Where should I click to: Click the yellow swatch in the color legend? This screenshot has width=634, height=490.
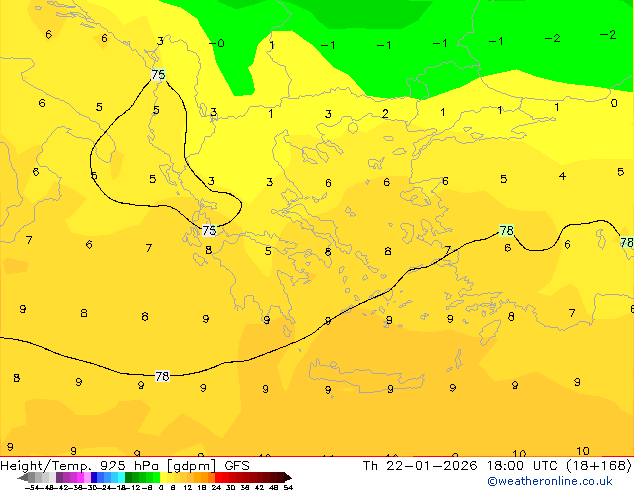click(163, 478)
